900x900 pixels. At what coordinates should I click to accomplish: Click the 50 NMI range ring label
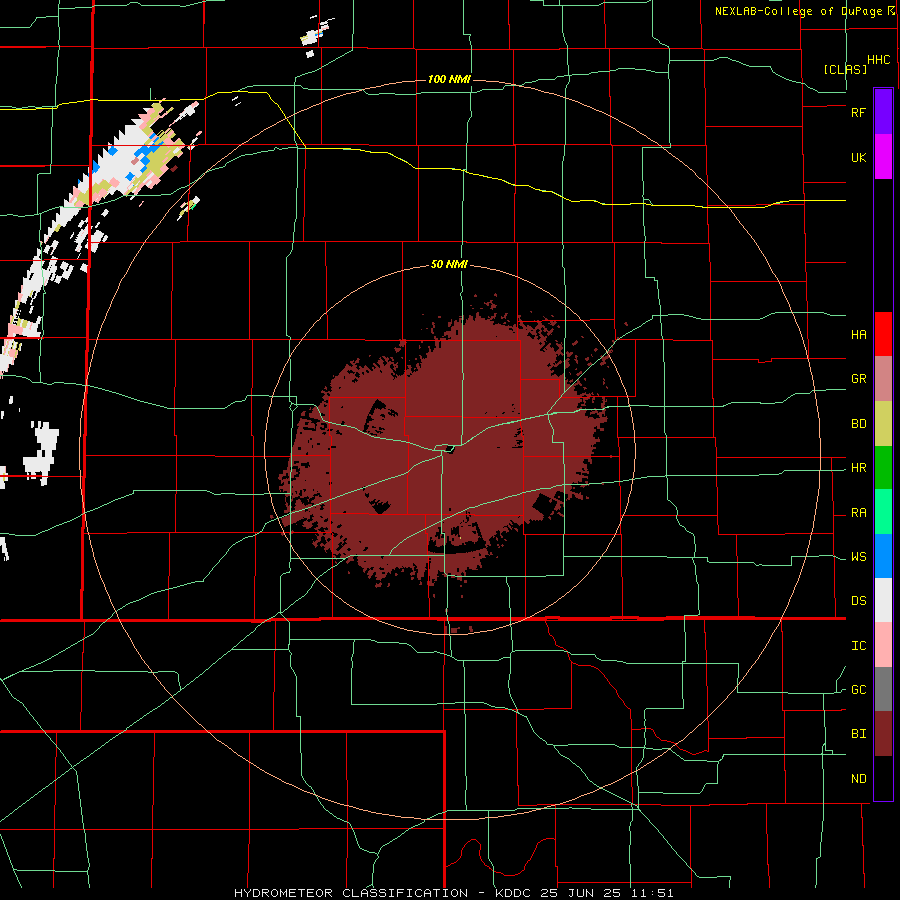point(449,265)
